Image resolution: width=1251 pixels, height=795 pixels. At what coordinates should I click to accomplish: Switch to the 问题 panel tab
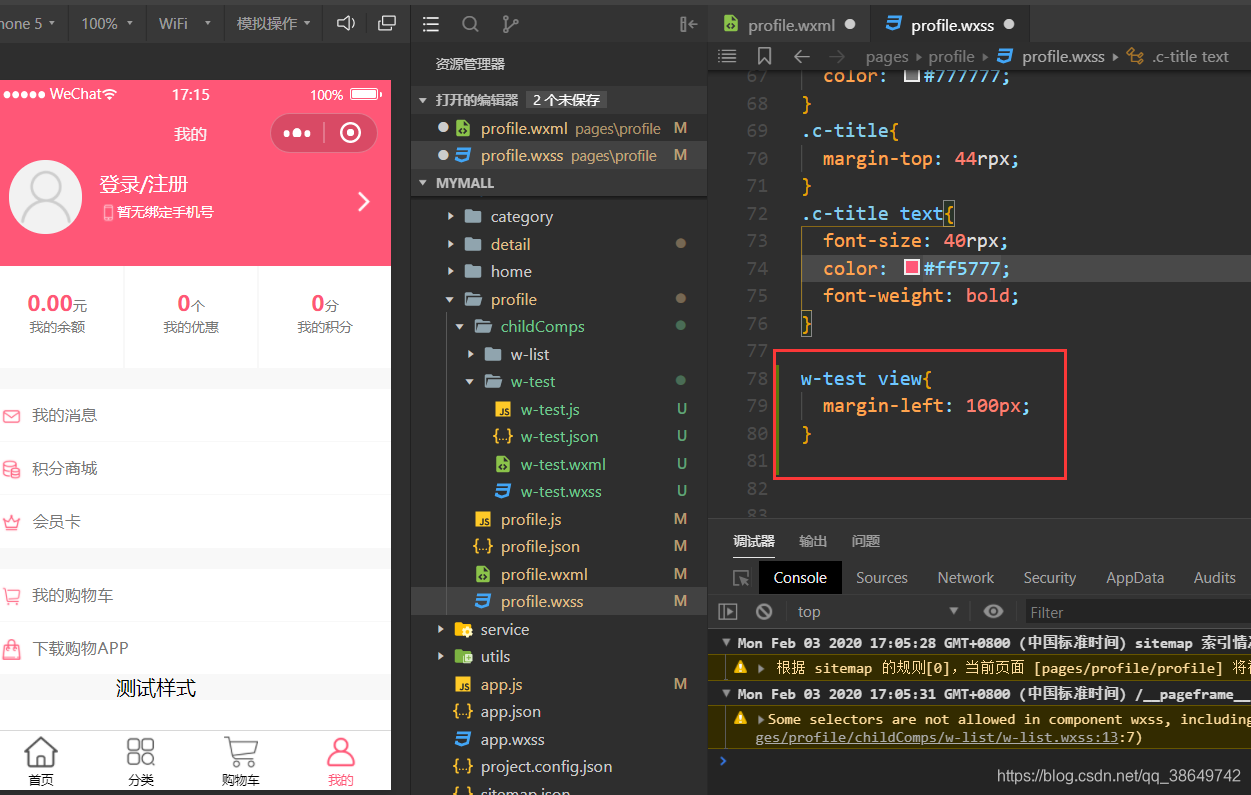point(866,541)
